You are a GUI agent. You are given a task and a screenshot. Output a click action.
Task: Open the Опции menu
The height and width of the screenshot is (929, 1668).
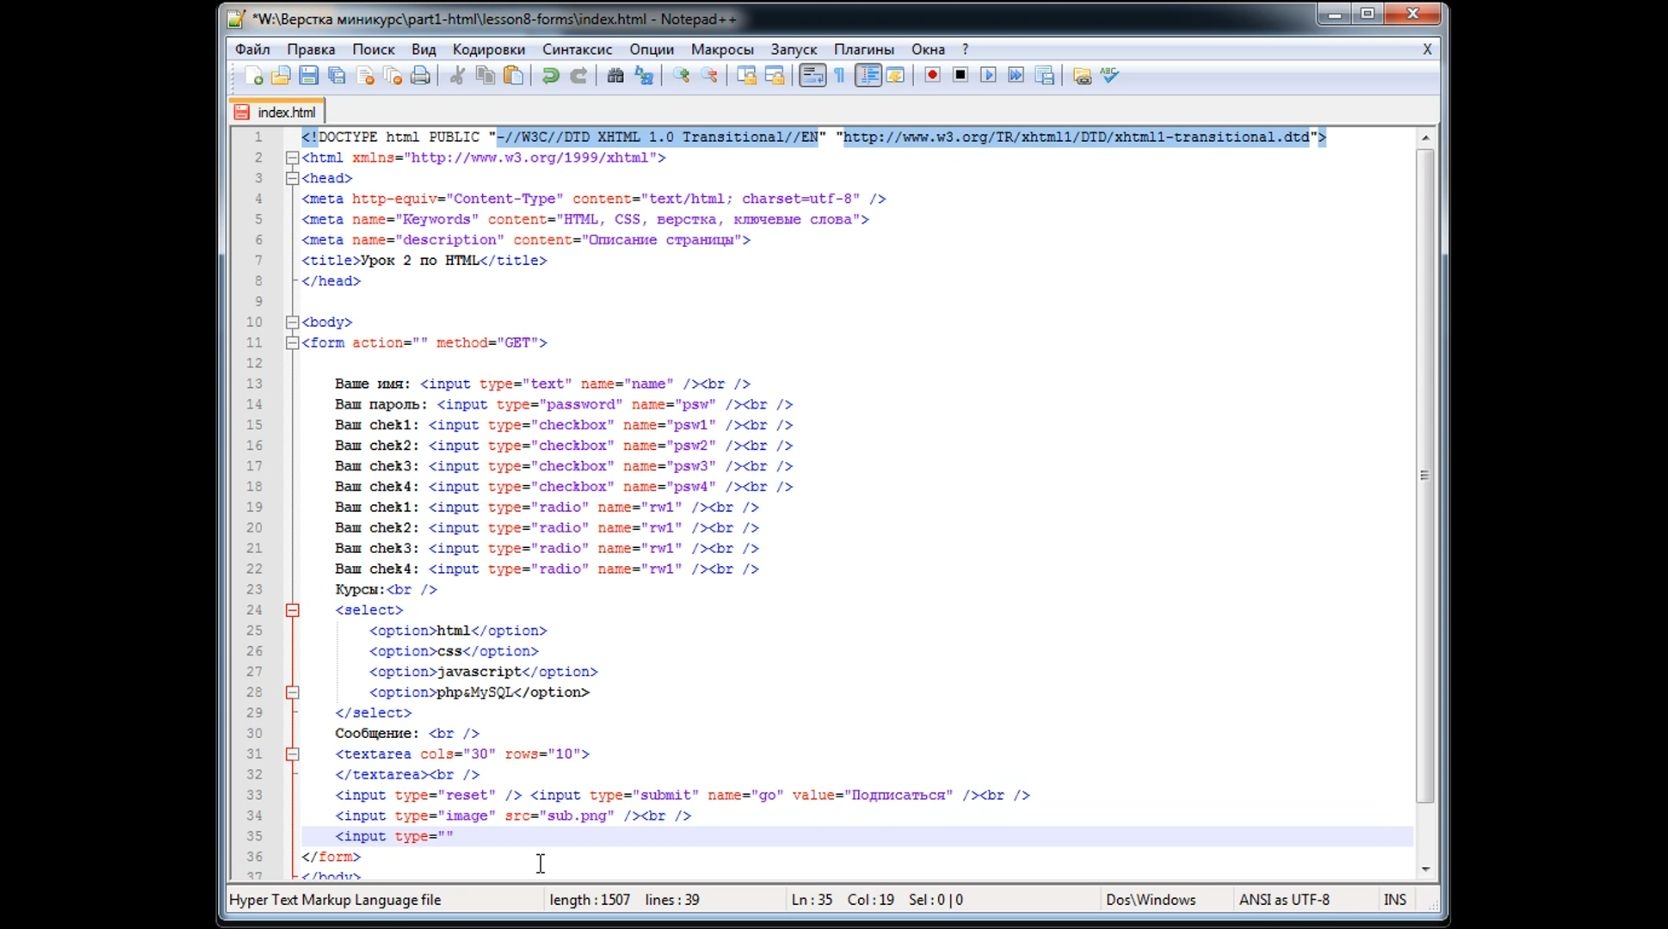point(652,49)
